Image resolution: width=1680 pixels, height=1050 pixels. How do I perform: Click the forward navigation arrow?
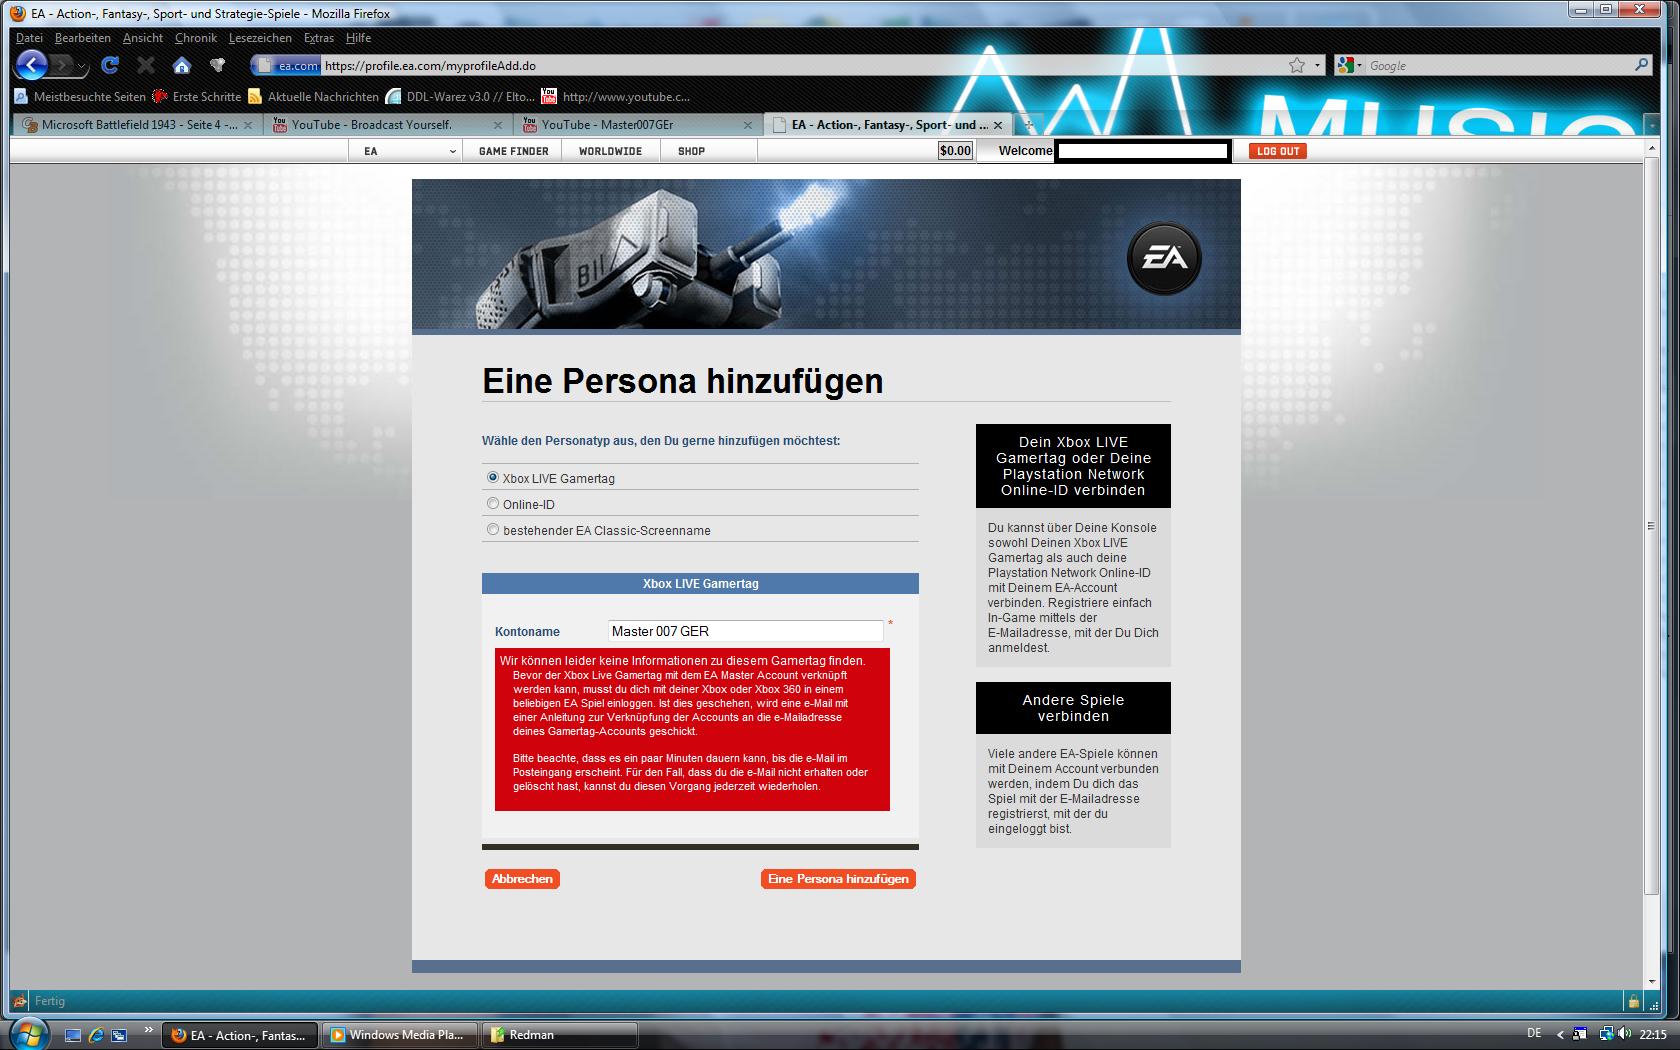pos(62,66)
